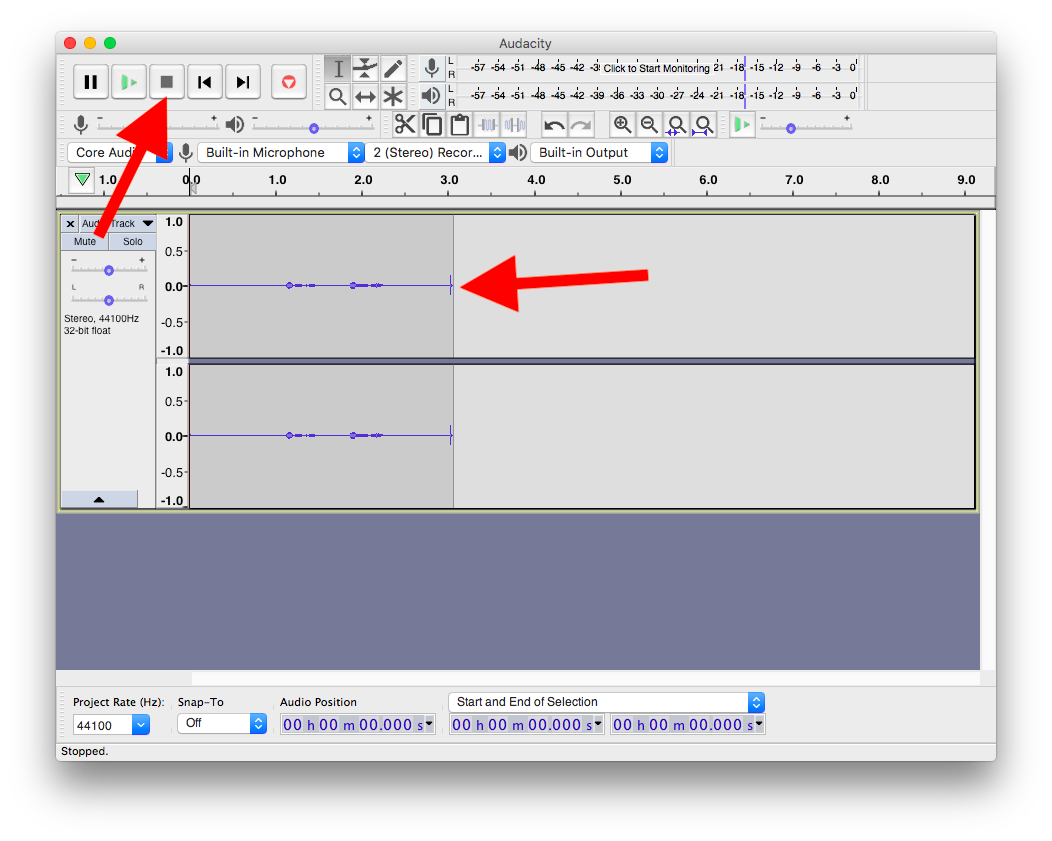1052x841 pixels.
Task: Click the recording meter microphone icon
Action: point(432,68)
